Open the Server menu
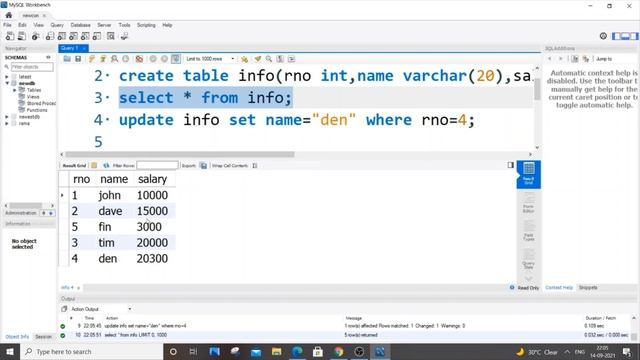Viewport: 640px width, 360px height. 104,25
